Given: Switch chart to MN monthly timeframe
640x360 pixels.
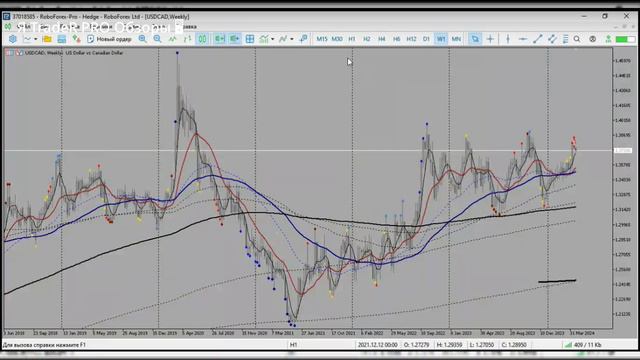Looking at the screenshot, I should pyautogui.click(x=456, y=39).
